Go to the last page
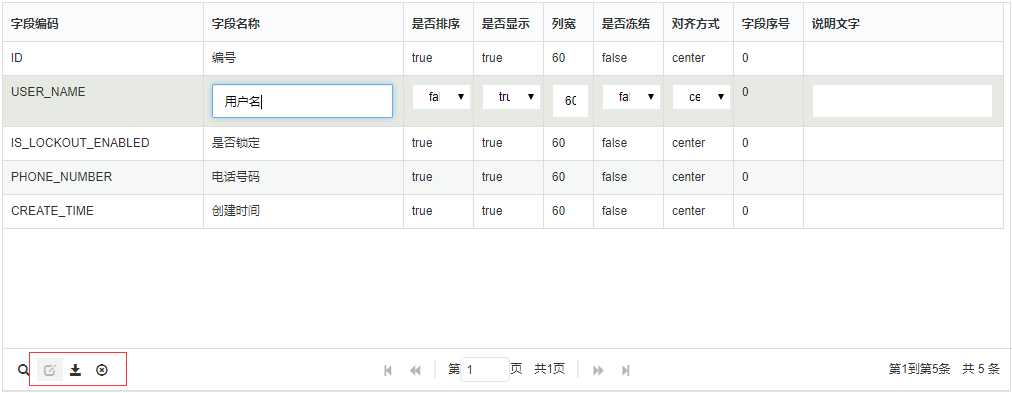The height and width of the screenshot is (393, 1012). [x=625, y=370]
